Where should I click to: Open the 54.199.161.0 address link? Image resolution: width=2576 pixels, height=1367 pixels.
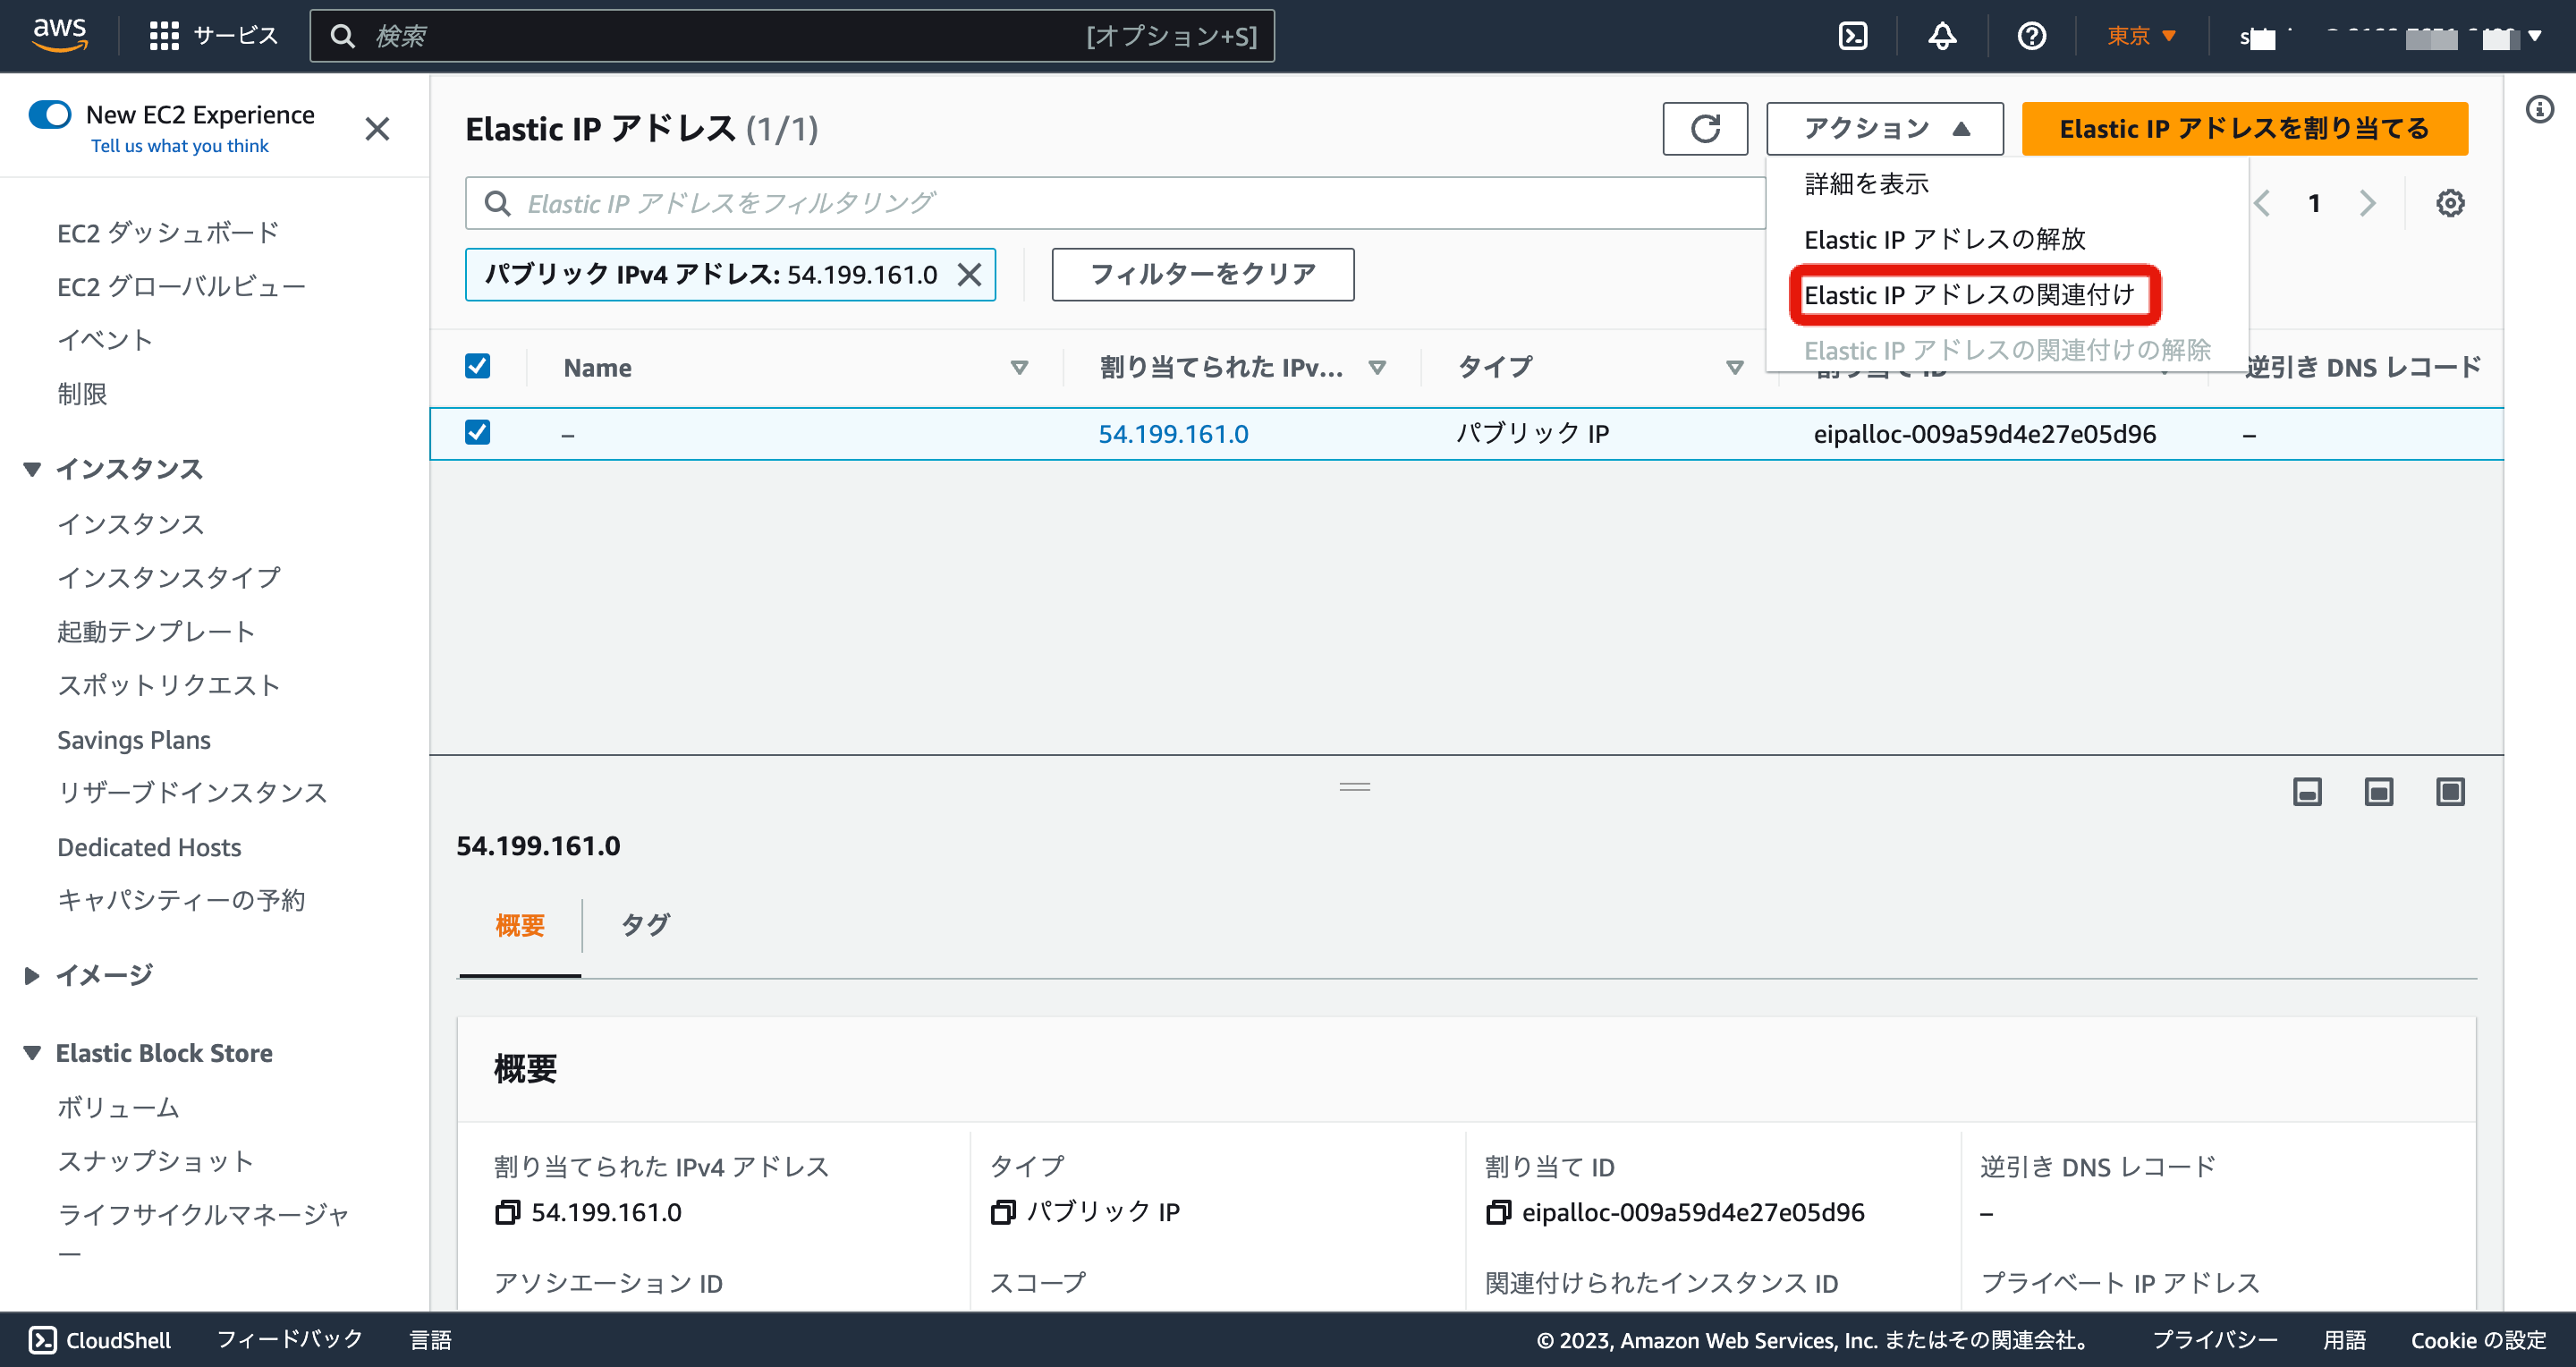1172,434
